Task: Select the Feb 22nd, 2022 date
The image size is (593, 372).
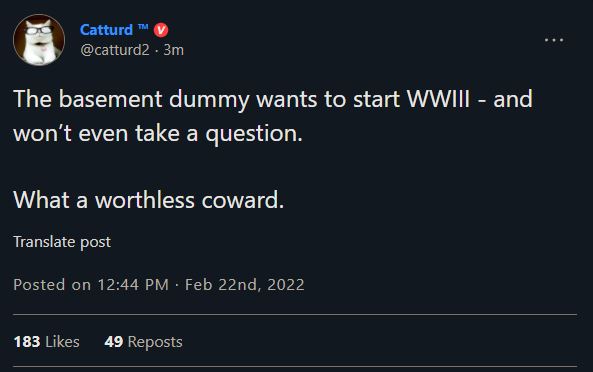Action: pos(245,285)
